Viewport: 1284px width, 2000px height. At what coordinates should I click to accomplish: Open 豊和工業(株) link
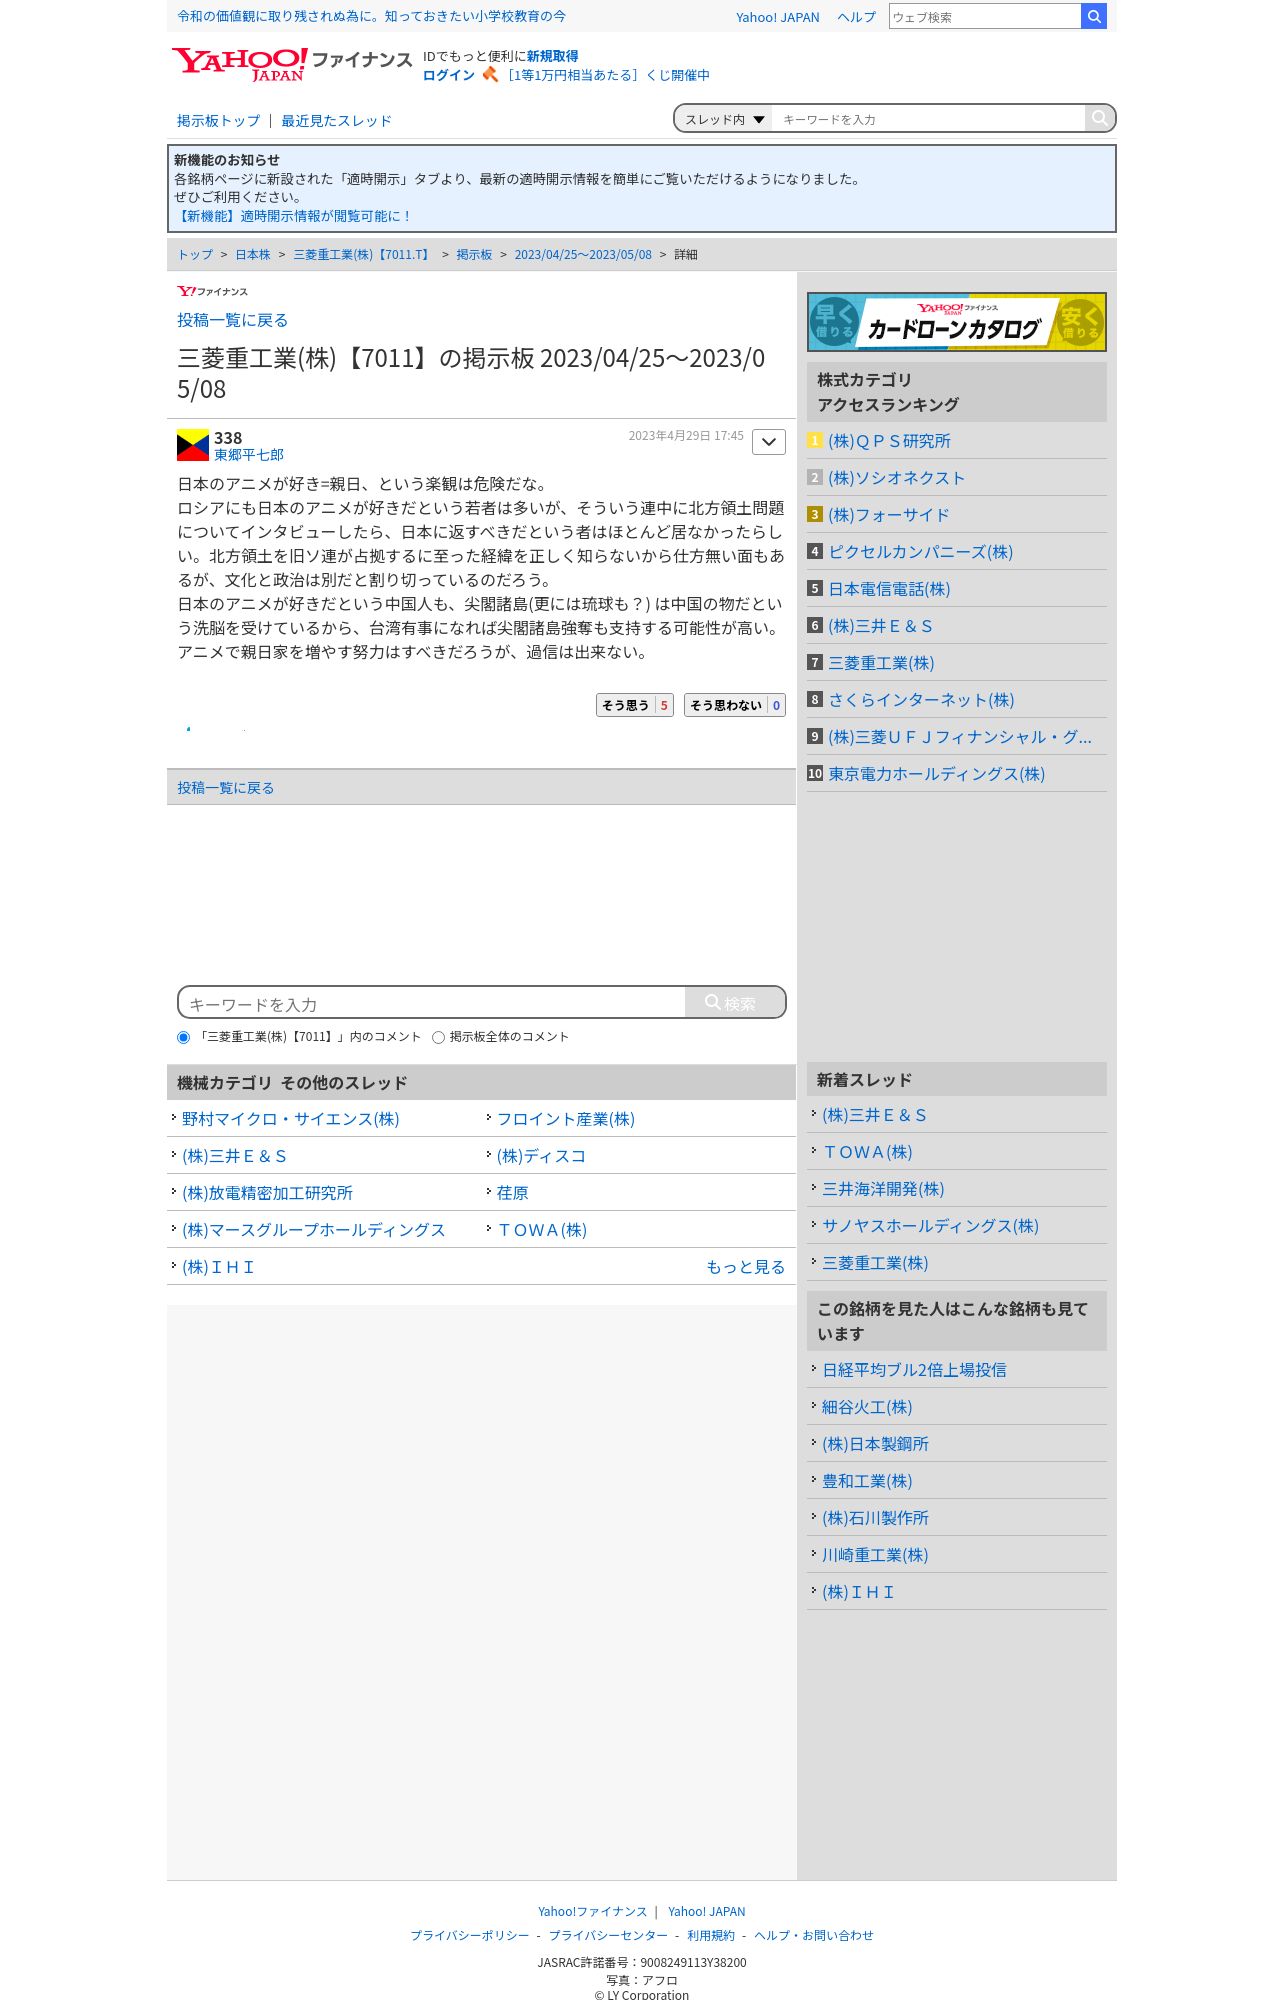866,1481
